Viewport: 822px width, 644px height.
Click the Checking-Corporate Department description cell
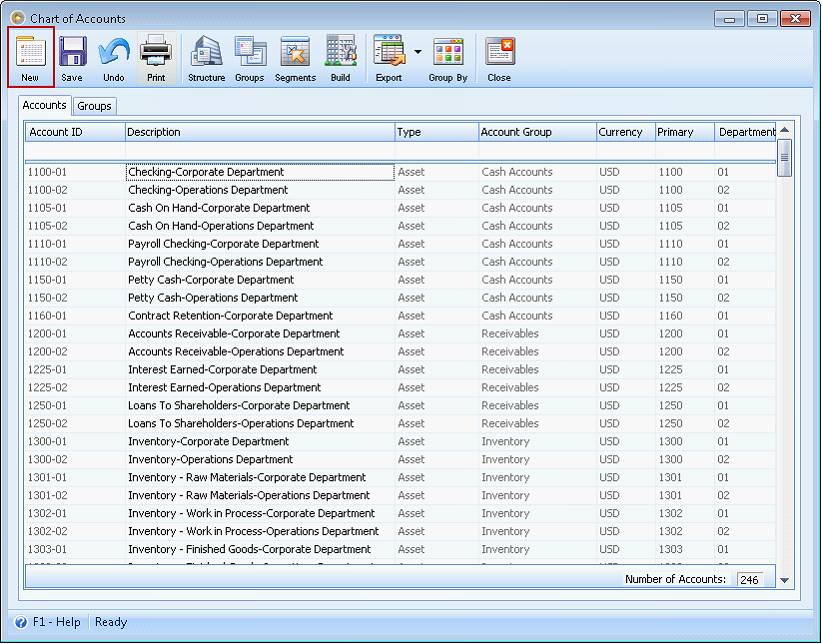pyautogui.click(x=260, y=172)
